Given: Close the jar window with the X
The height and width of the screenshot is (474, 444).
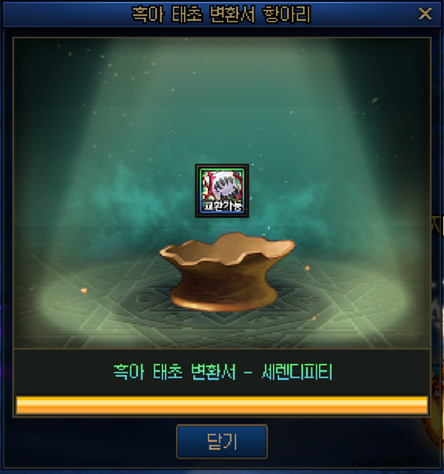Looking at the screenshot, I should (x=425, y=14).
